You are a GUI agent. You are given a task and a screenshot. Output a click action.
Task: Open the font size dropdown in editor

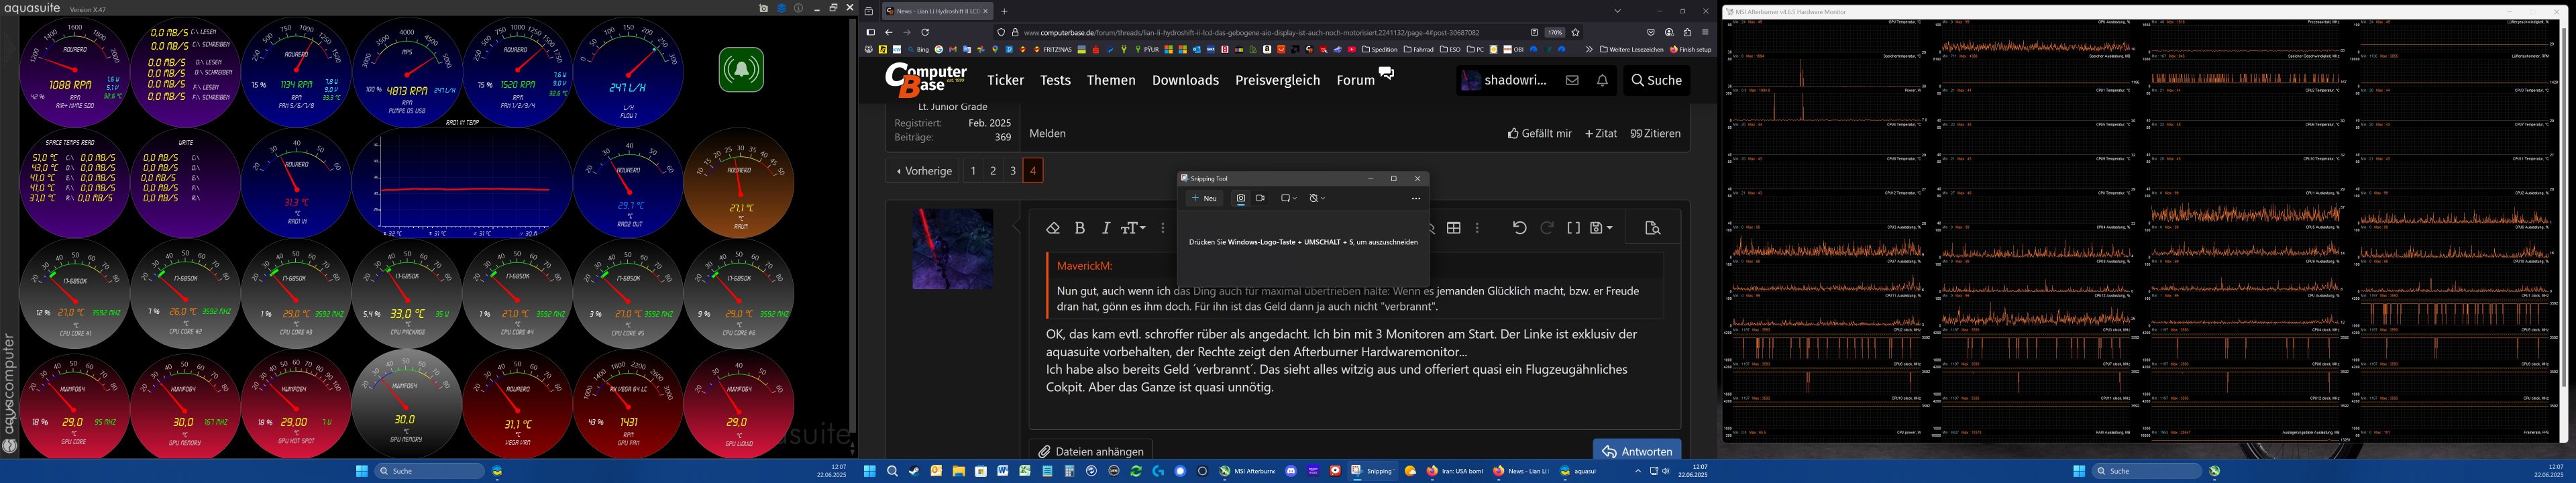pyautogui.click(x=1133, y=228)
